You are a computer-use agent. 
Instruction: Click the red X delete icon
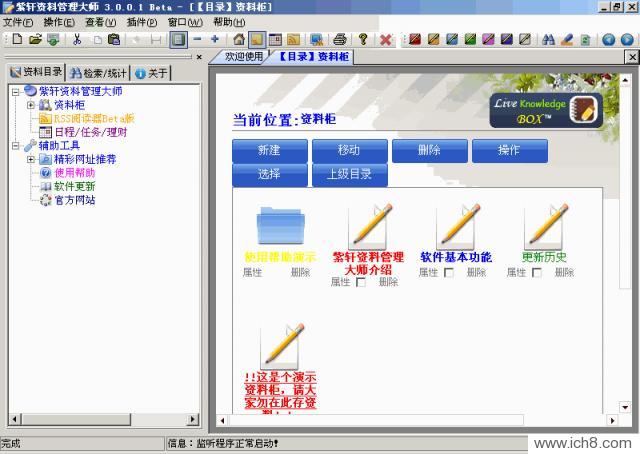tap(385, 40)
